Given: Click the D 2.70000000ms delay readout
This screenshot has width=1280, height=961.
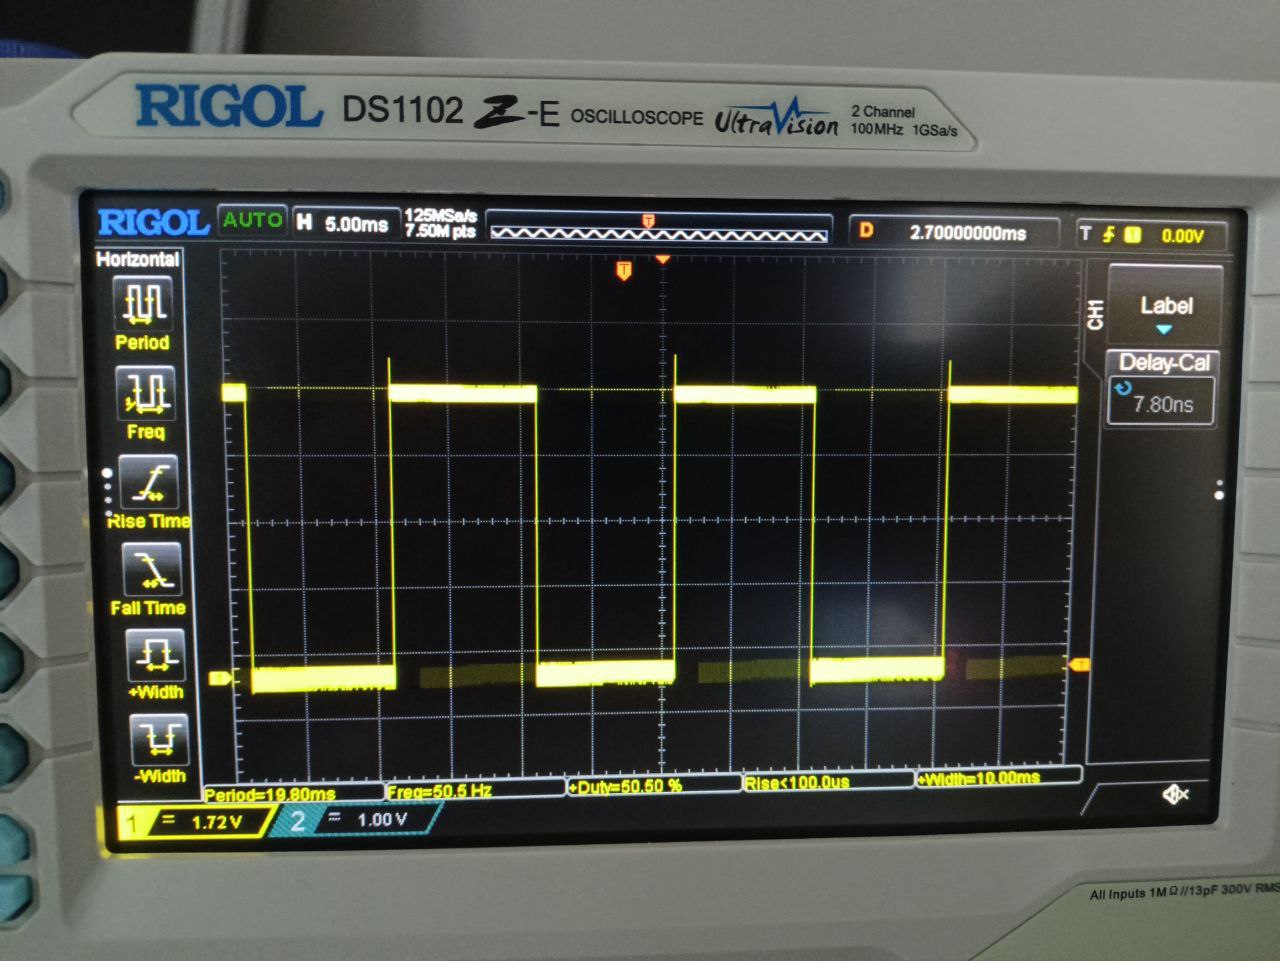Looking at the screenshot, I should (x=953, y=232).
